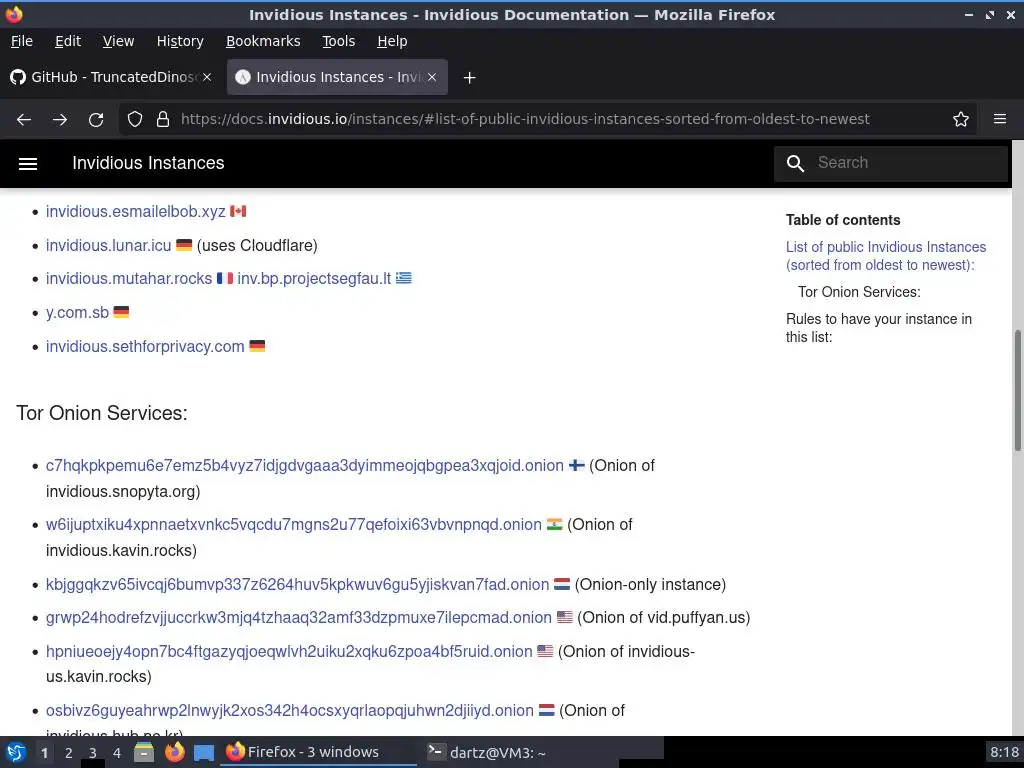Open the View menu
Image resolution: width=1024 pixels, height=768 pixels.
118,41
